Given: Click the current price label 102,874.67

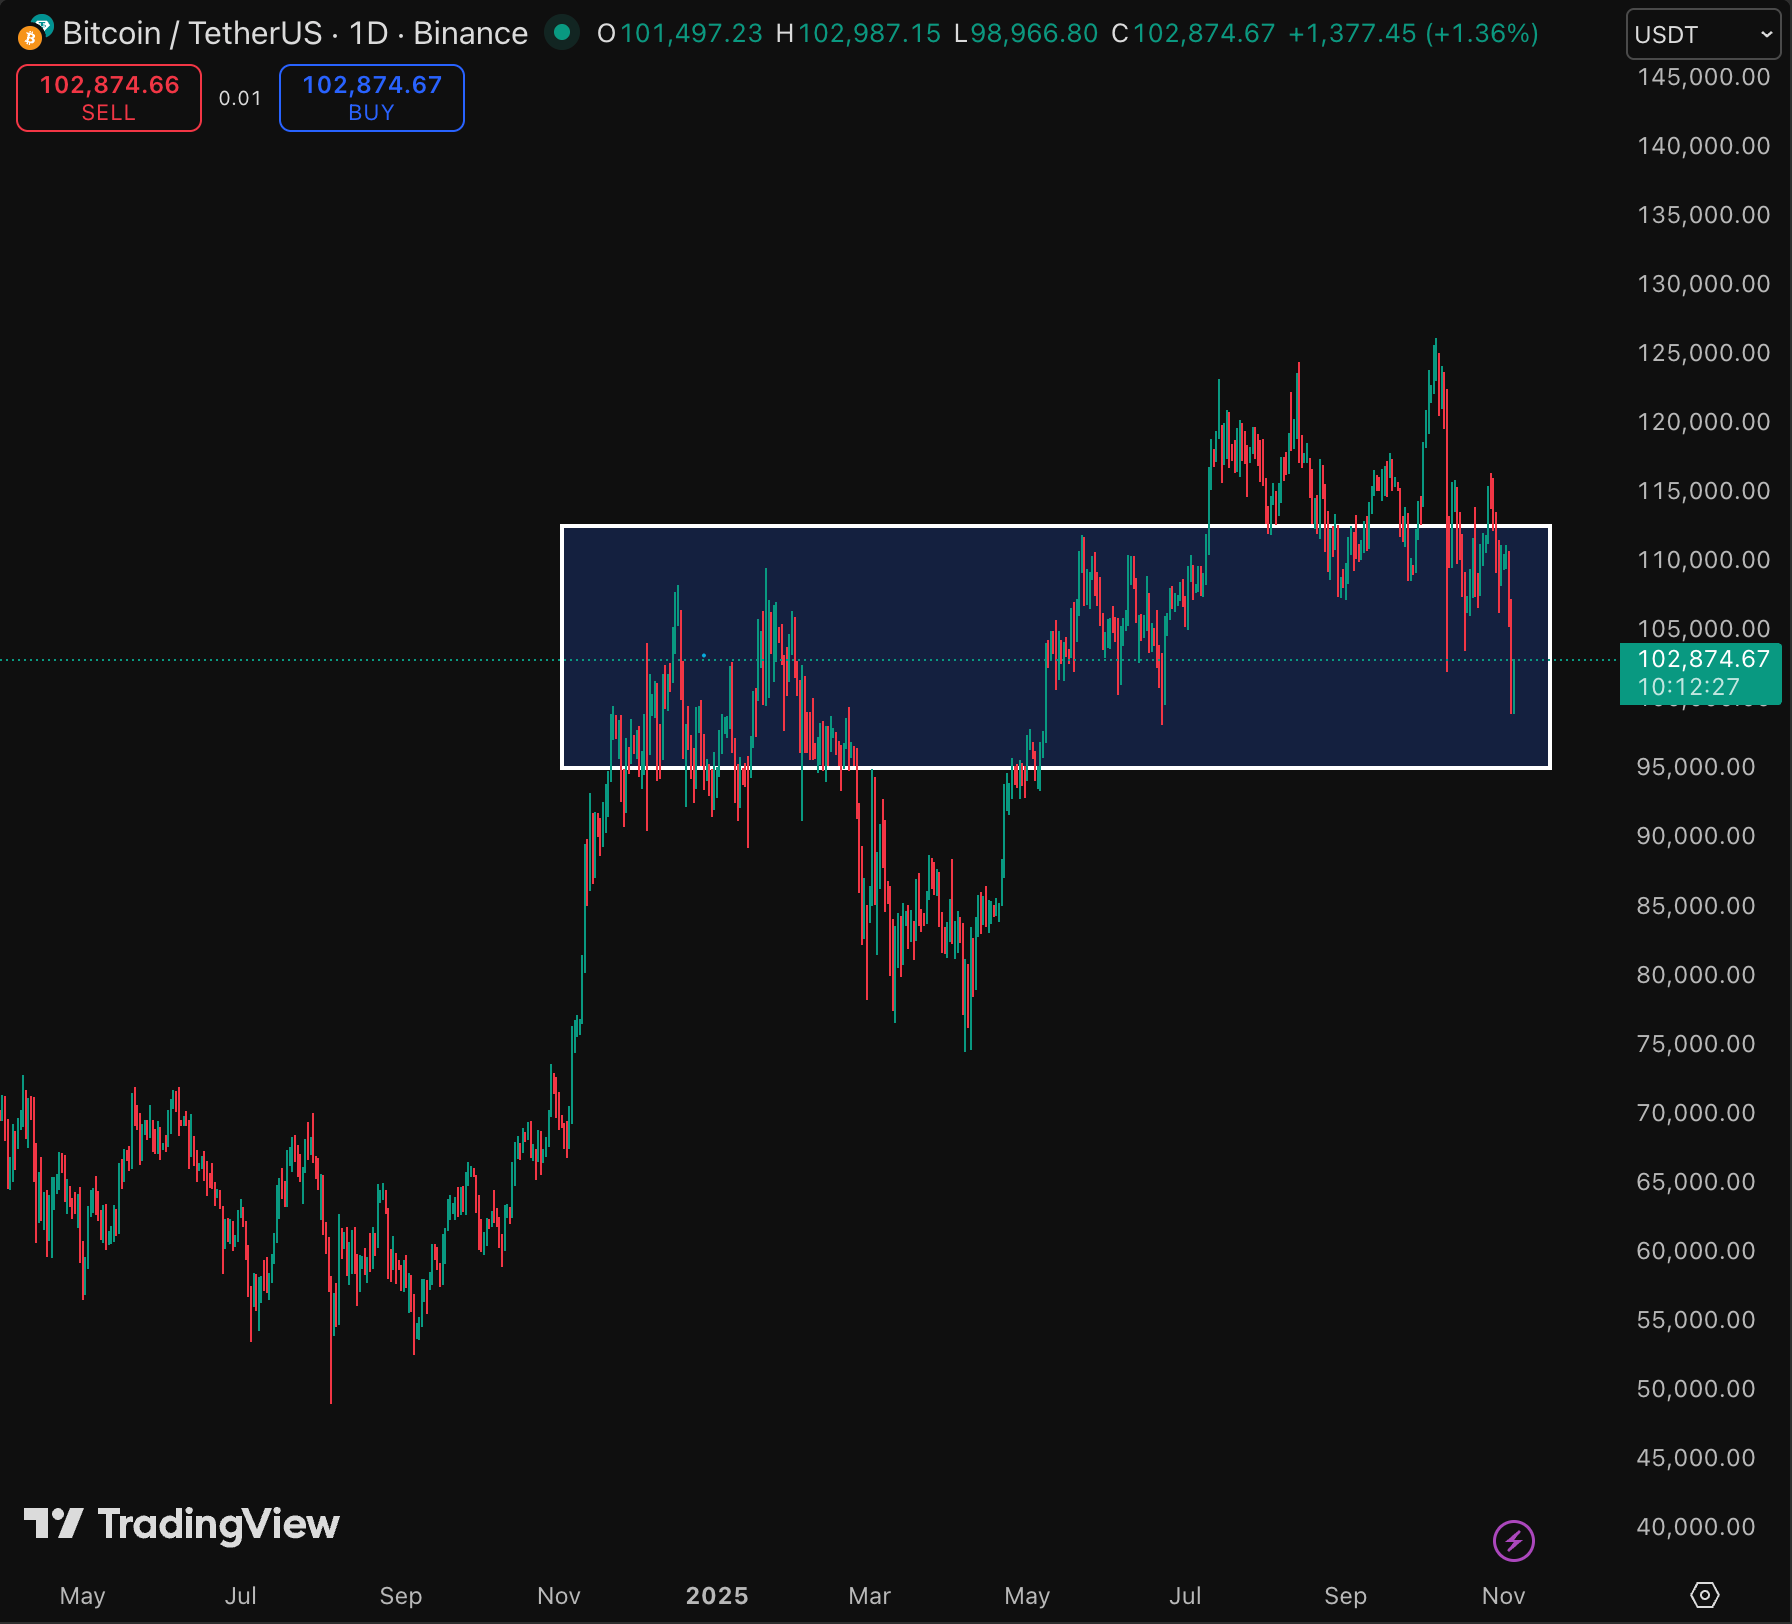Looking at the screenshot, I should pos(1704,658).
